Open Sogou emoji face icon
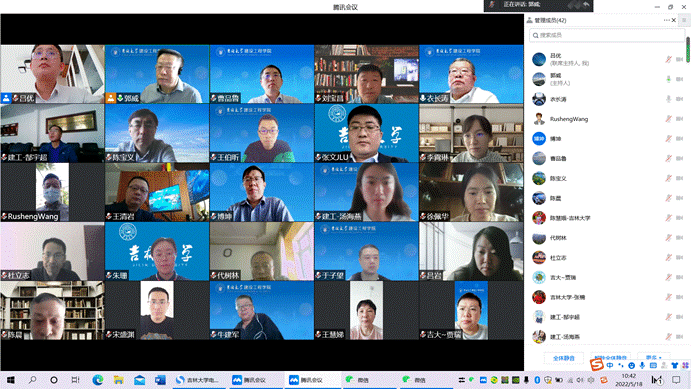This screenshot has width=691, height=389. tap(632, 365)
